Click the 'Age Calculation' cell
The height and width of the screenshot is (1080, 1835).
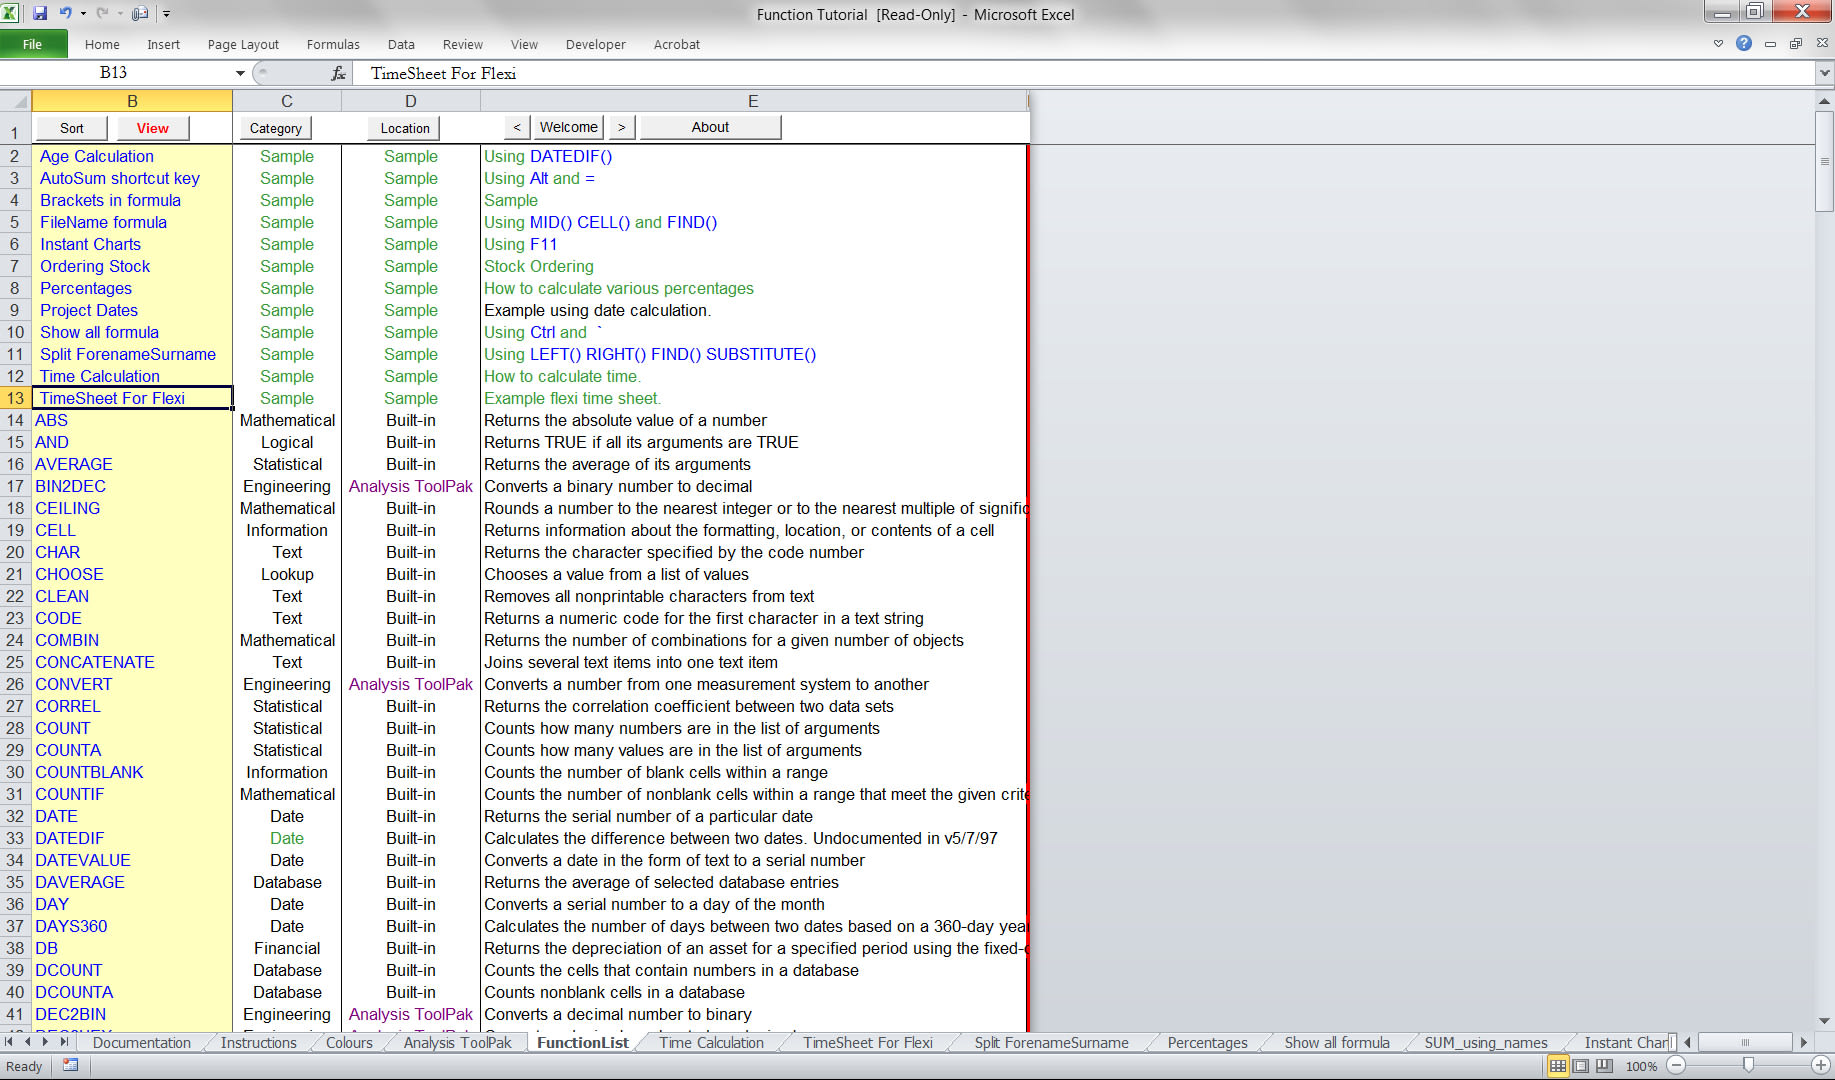click(x=132, y=156)
